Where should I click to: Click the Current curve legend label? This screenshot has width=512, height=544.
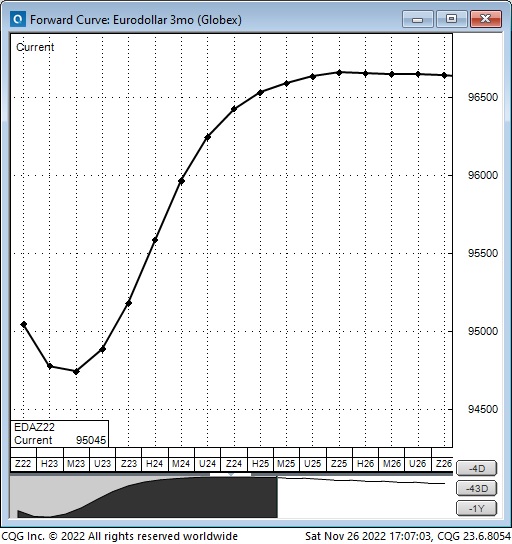click(x=35, y=47)
